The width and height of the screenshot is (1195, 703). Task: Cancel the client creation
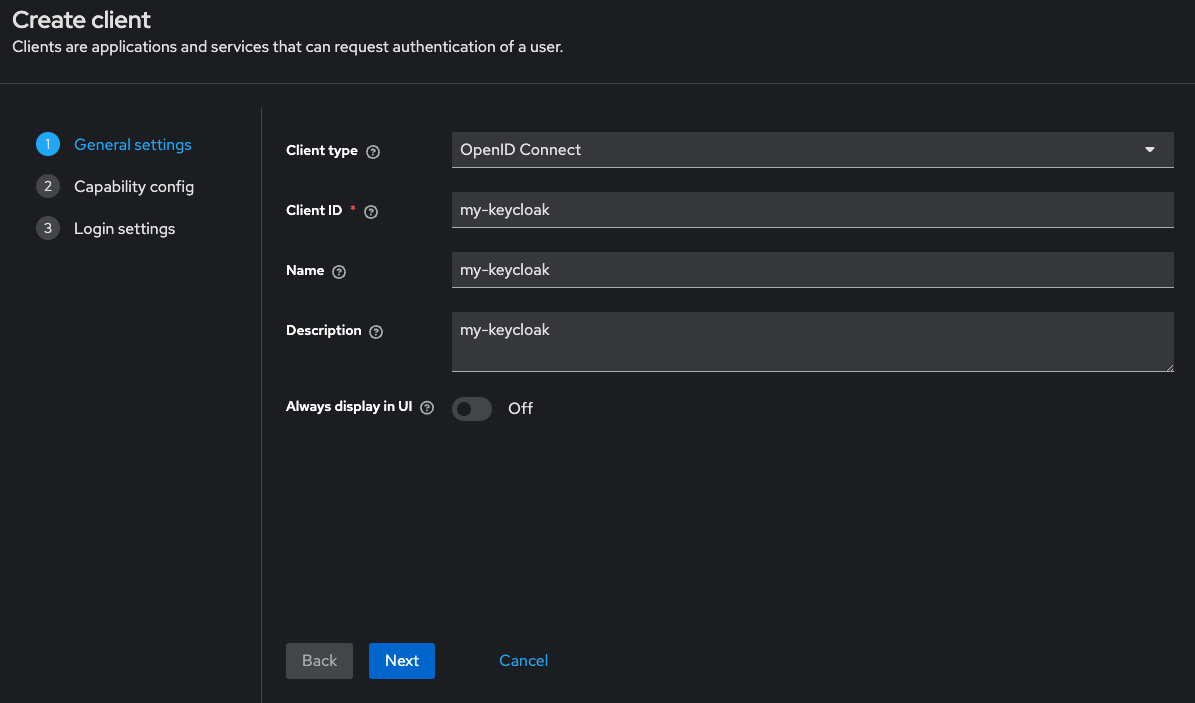click(x=524, y=661)
